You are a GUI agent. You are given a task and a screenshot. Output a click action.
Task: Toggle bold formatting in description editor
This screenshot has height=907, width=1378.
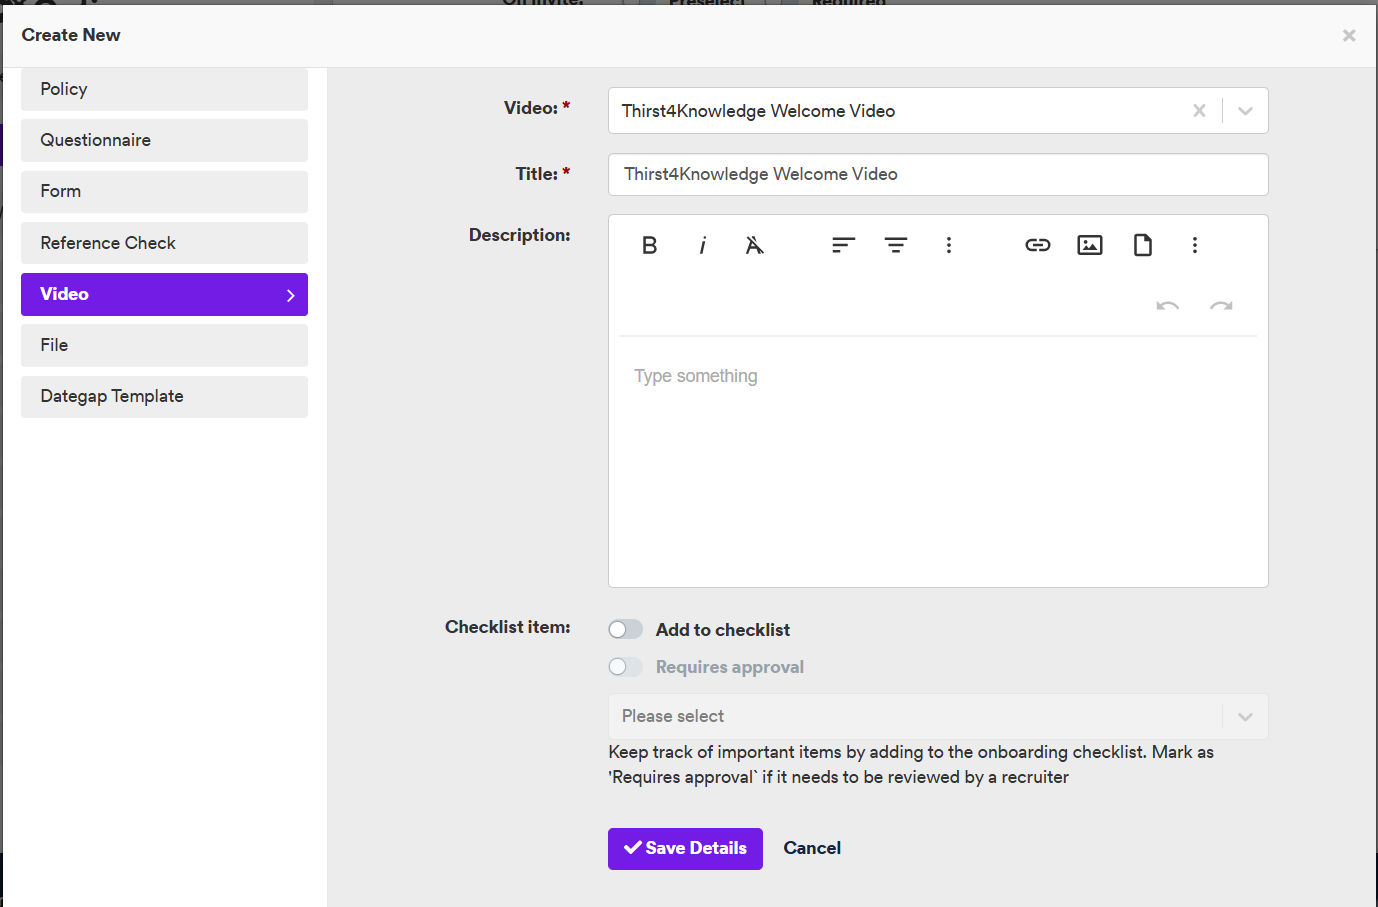point(650,245)
